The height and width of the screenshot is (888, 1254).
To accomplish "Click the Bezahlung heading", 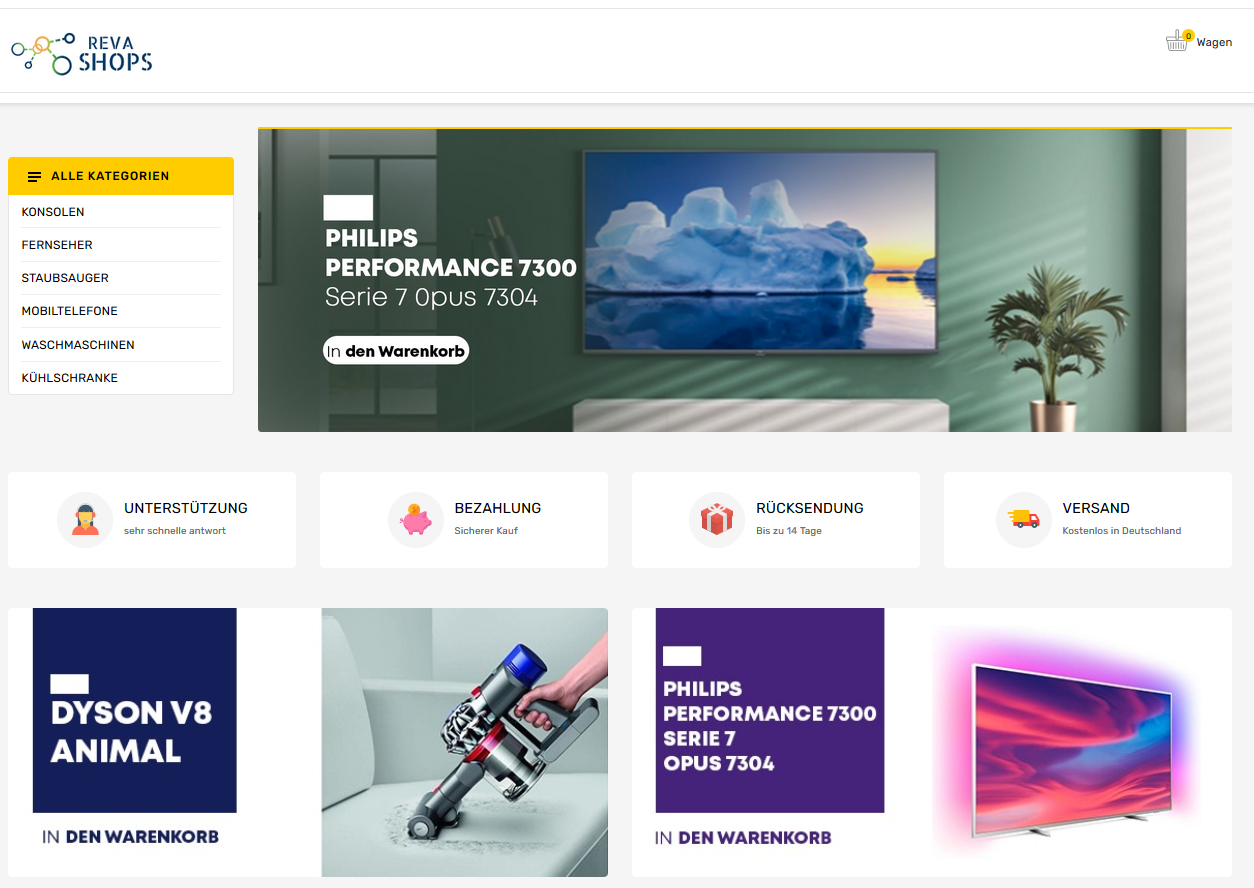I will [x=498, y=508].
